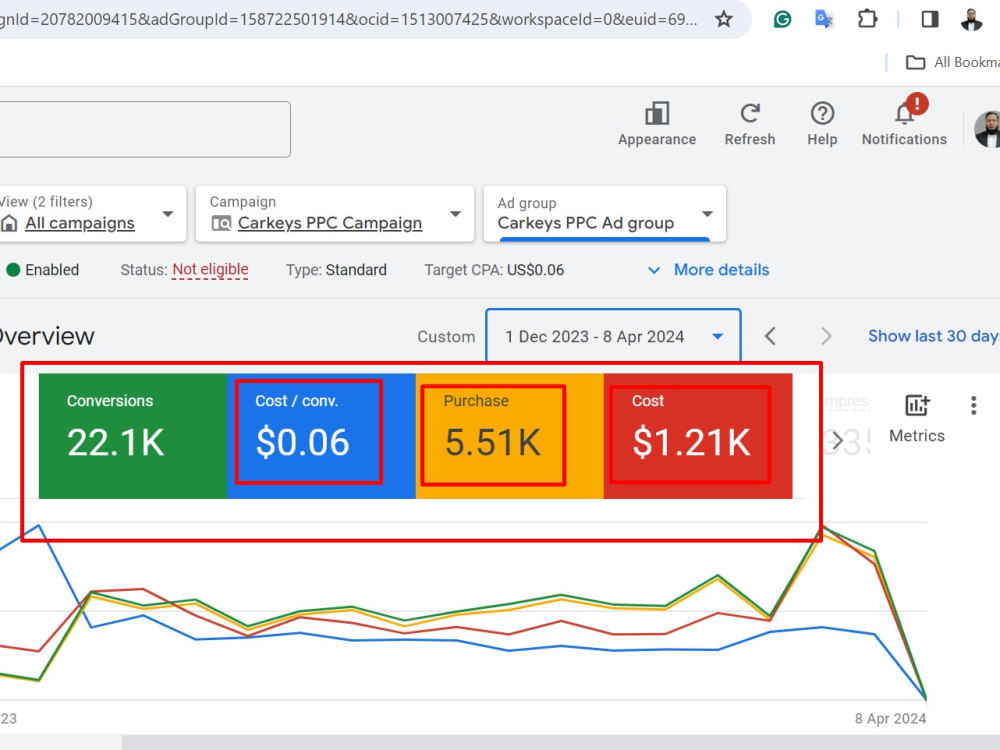The image size is (1000, 750).
Task: Click the Not eligible status link
Action: coord(210,270)
